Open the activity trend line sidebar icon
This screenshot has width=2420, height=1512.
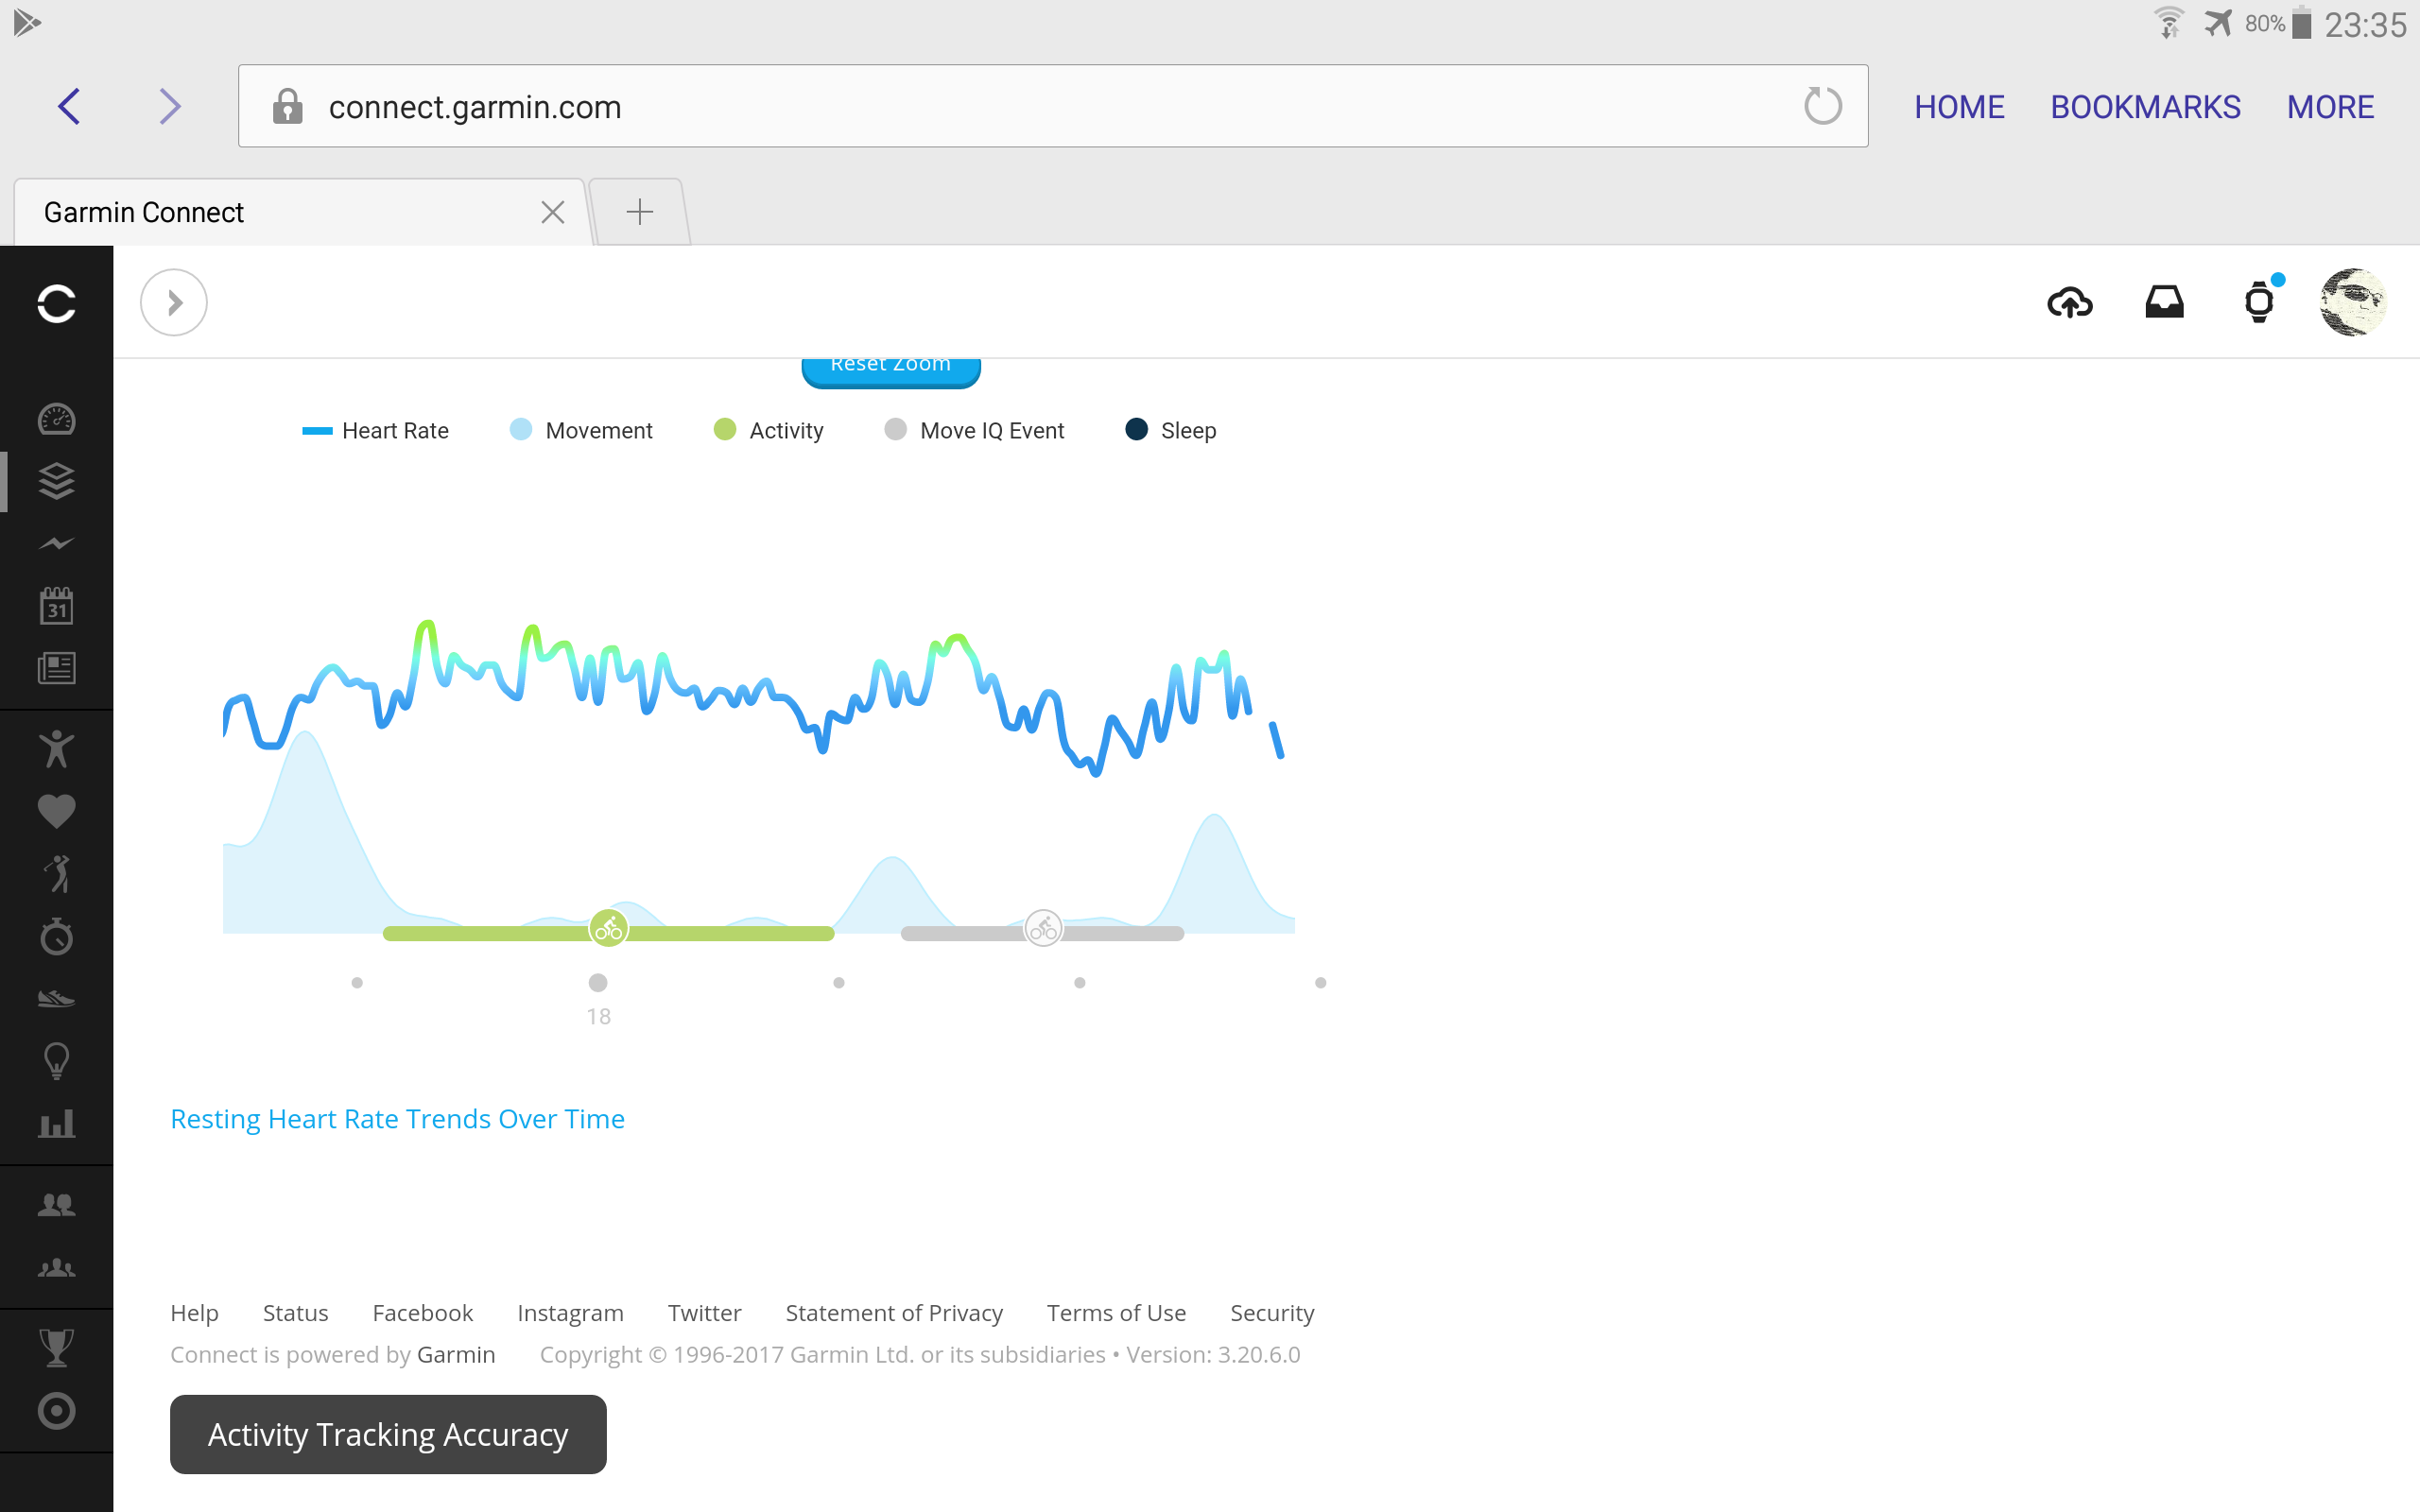coord(56,544)
